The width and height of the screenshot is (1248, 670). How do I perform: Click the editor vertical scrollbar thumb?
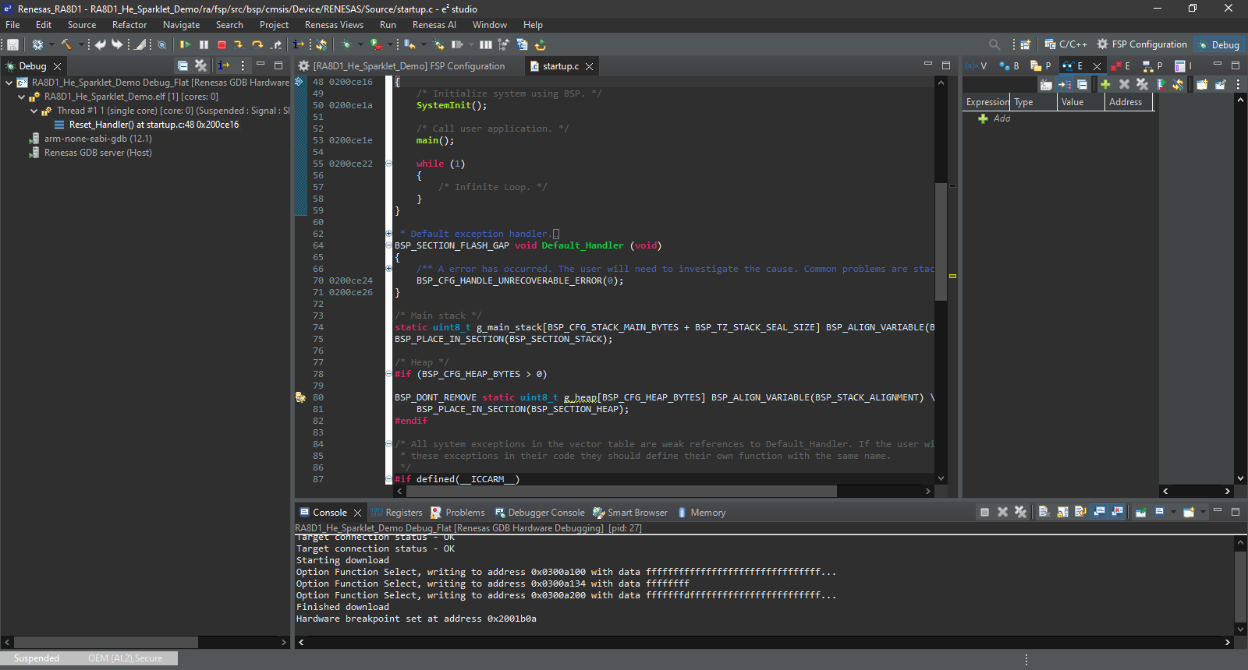tap(940, 240)
